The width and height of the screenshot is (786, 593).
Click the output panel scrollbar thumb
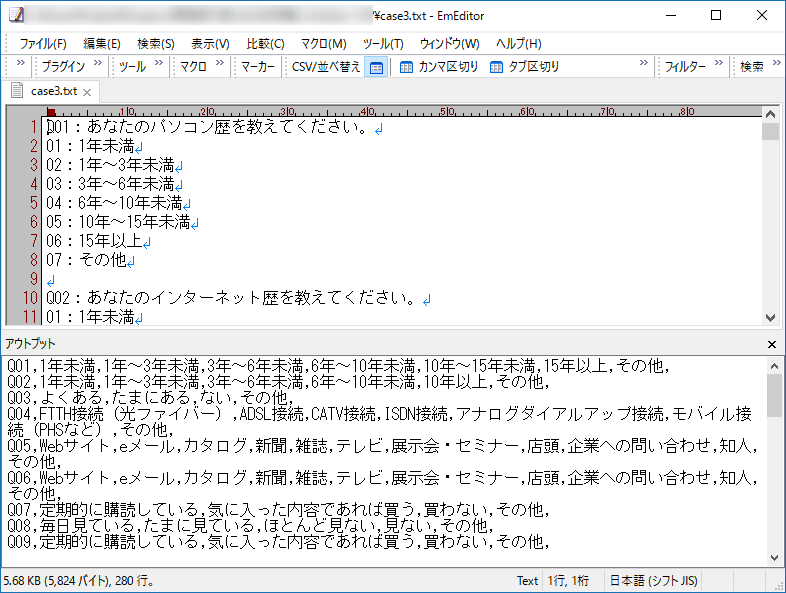[x=774, y=395]
